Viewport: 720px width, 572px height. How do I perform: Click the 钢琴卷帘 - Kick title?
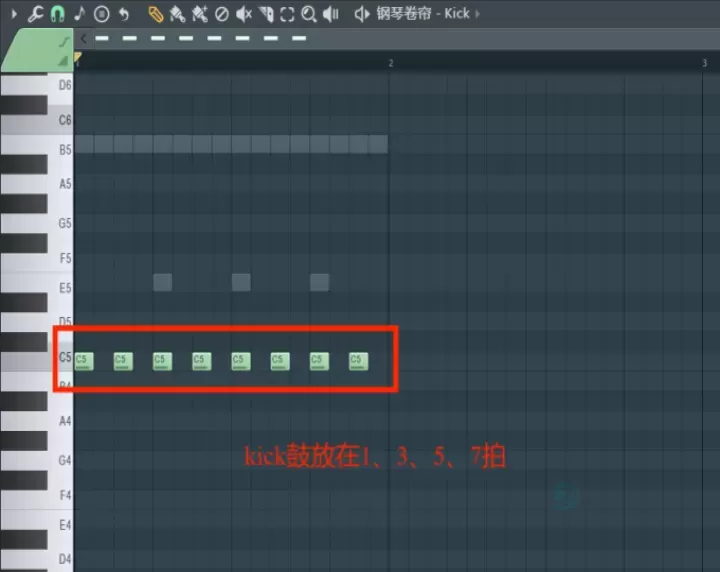423,14
